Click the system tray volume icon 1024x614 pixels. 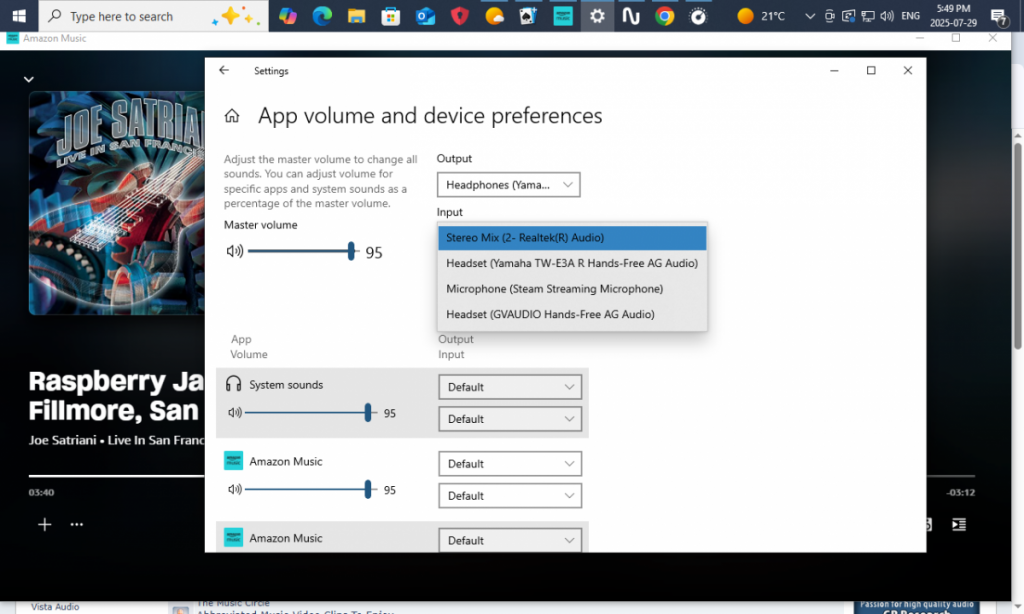pos(887,16)
